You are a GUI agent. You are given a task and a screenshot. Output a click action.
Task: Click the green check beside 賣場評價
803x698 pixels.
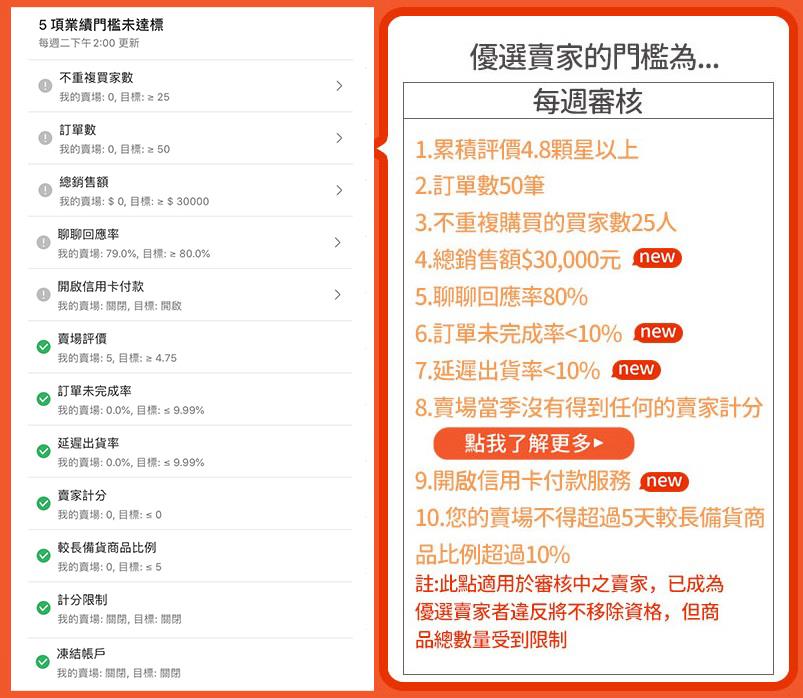(44, 347)
